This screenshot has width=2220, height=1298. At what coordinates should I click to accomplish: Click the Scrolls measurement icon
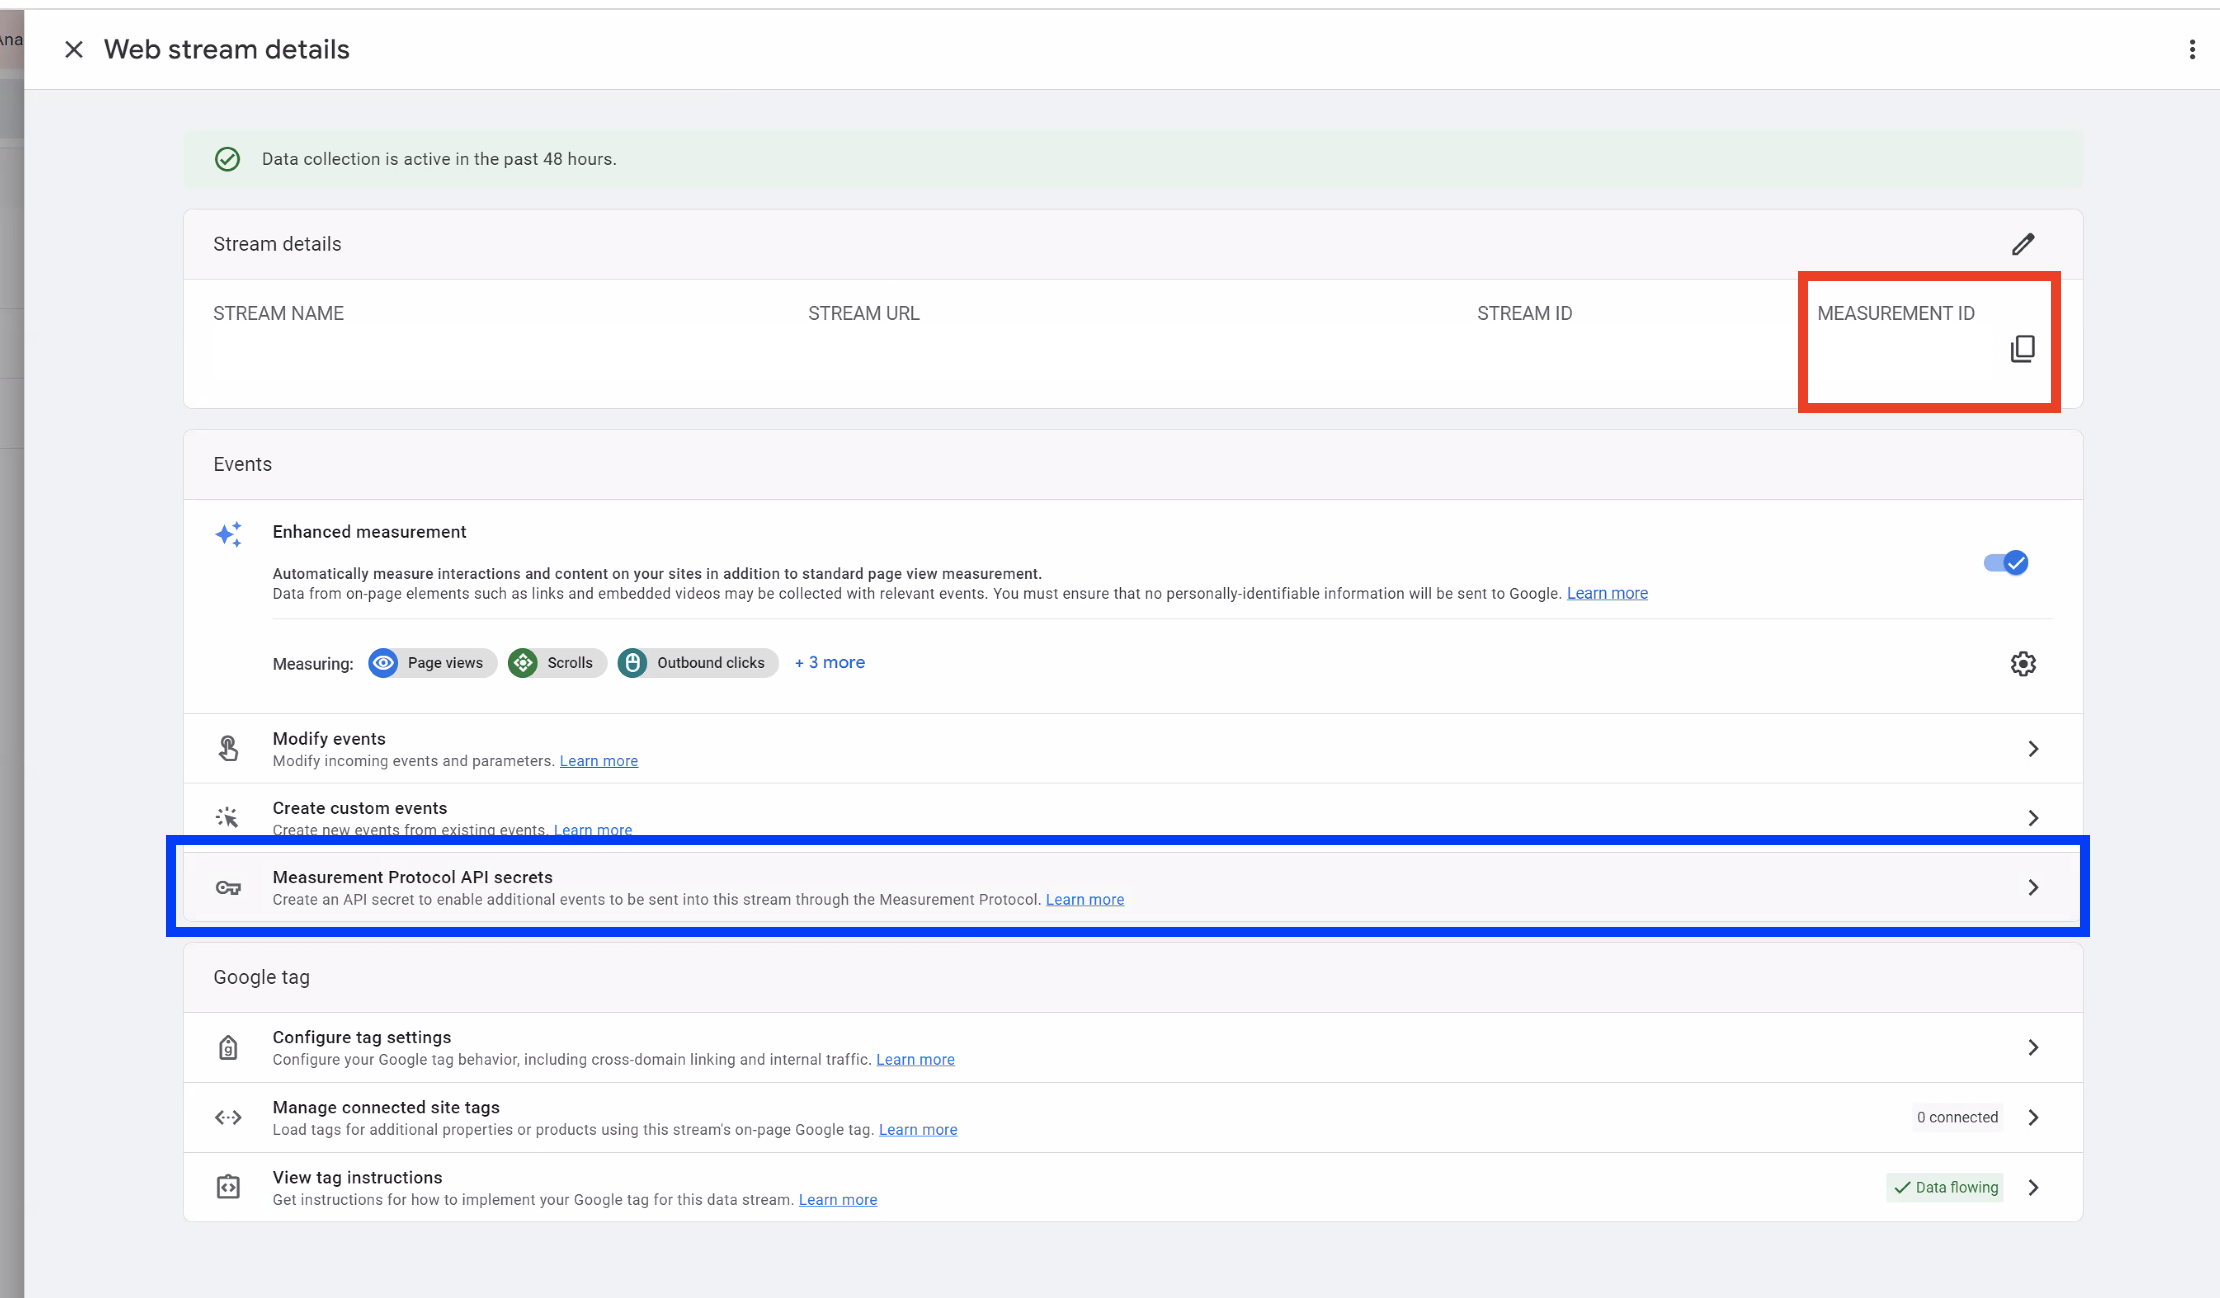pyautogui.click(x=523, y=663)
